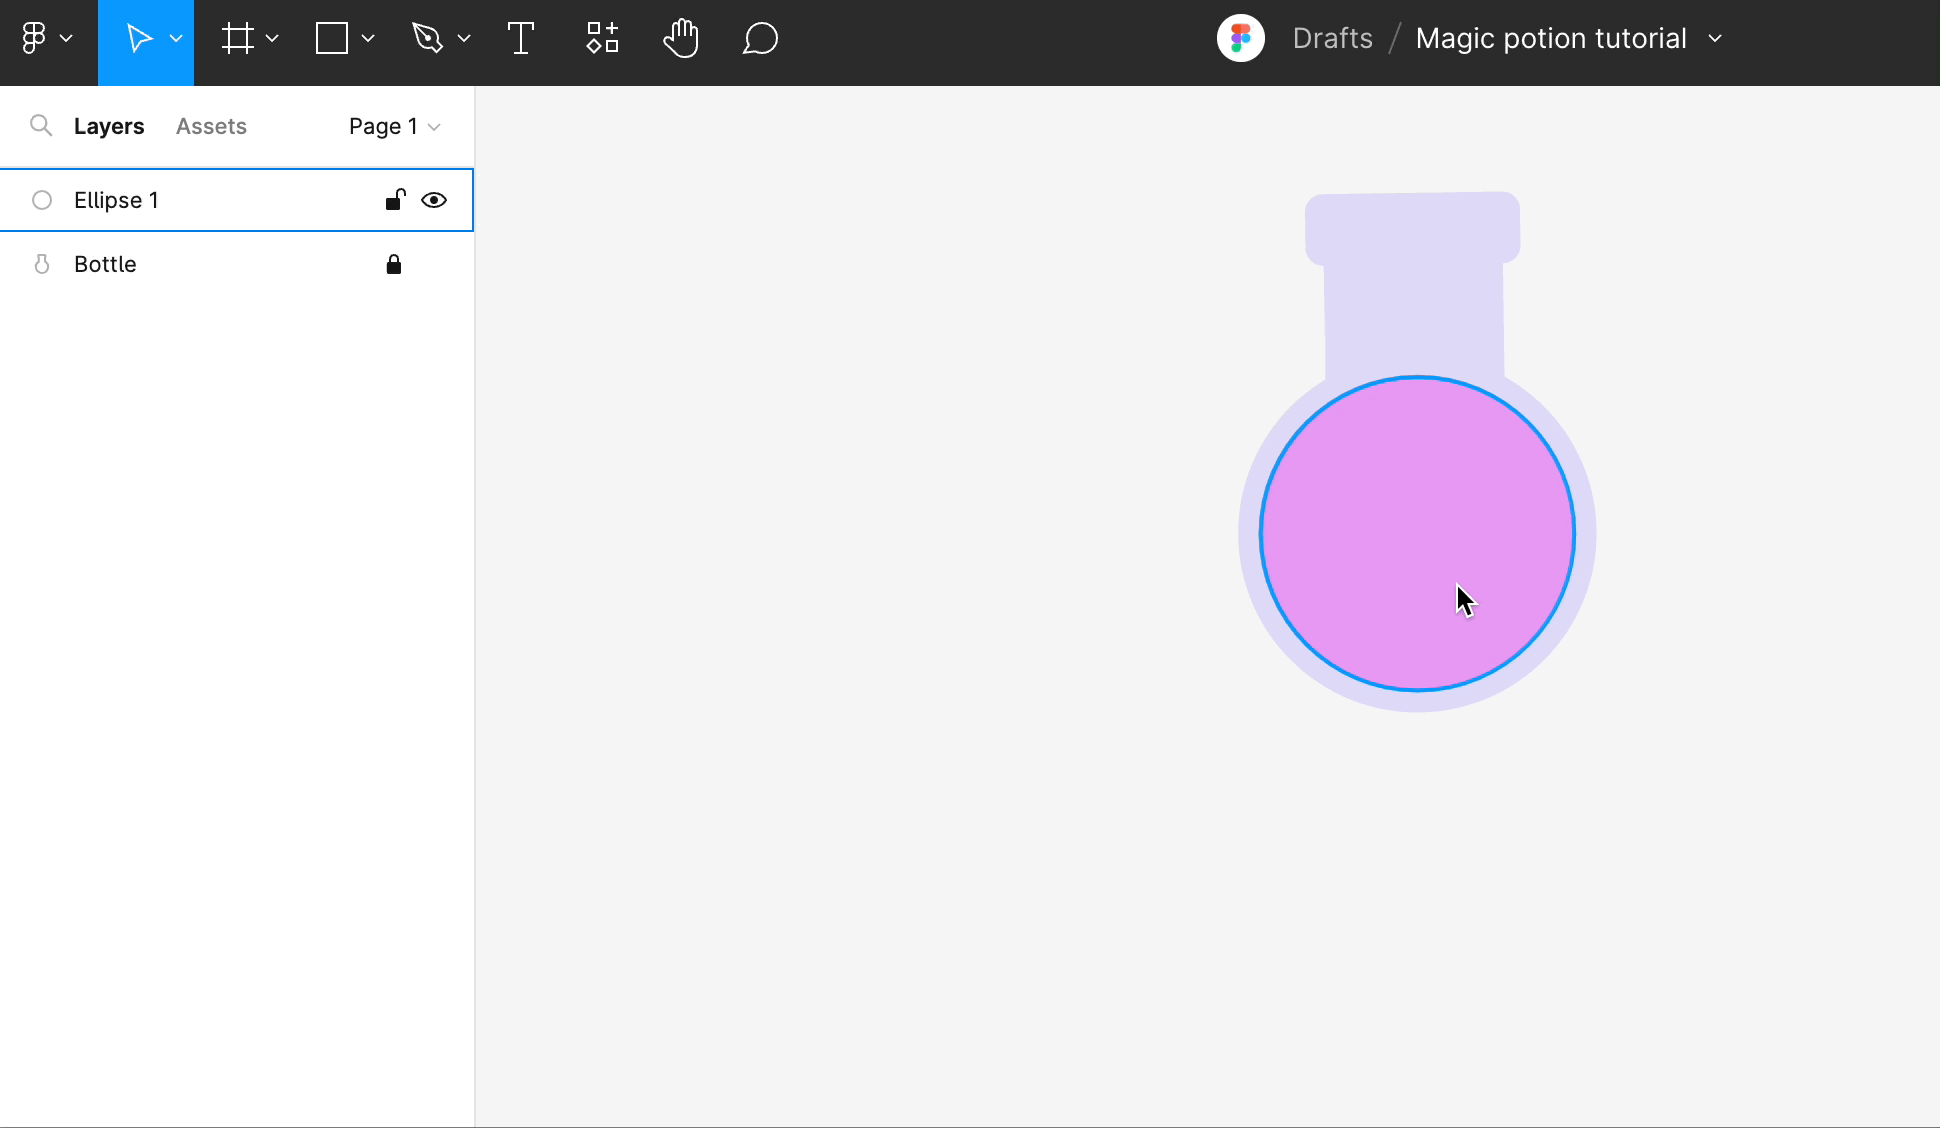Hide the Ellipse 1 layer

pos(434,200)
